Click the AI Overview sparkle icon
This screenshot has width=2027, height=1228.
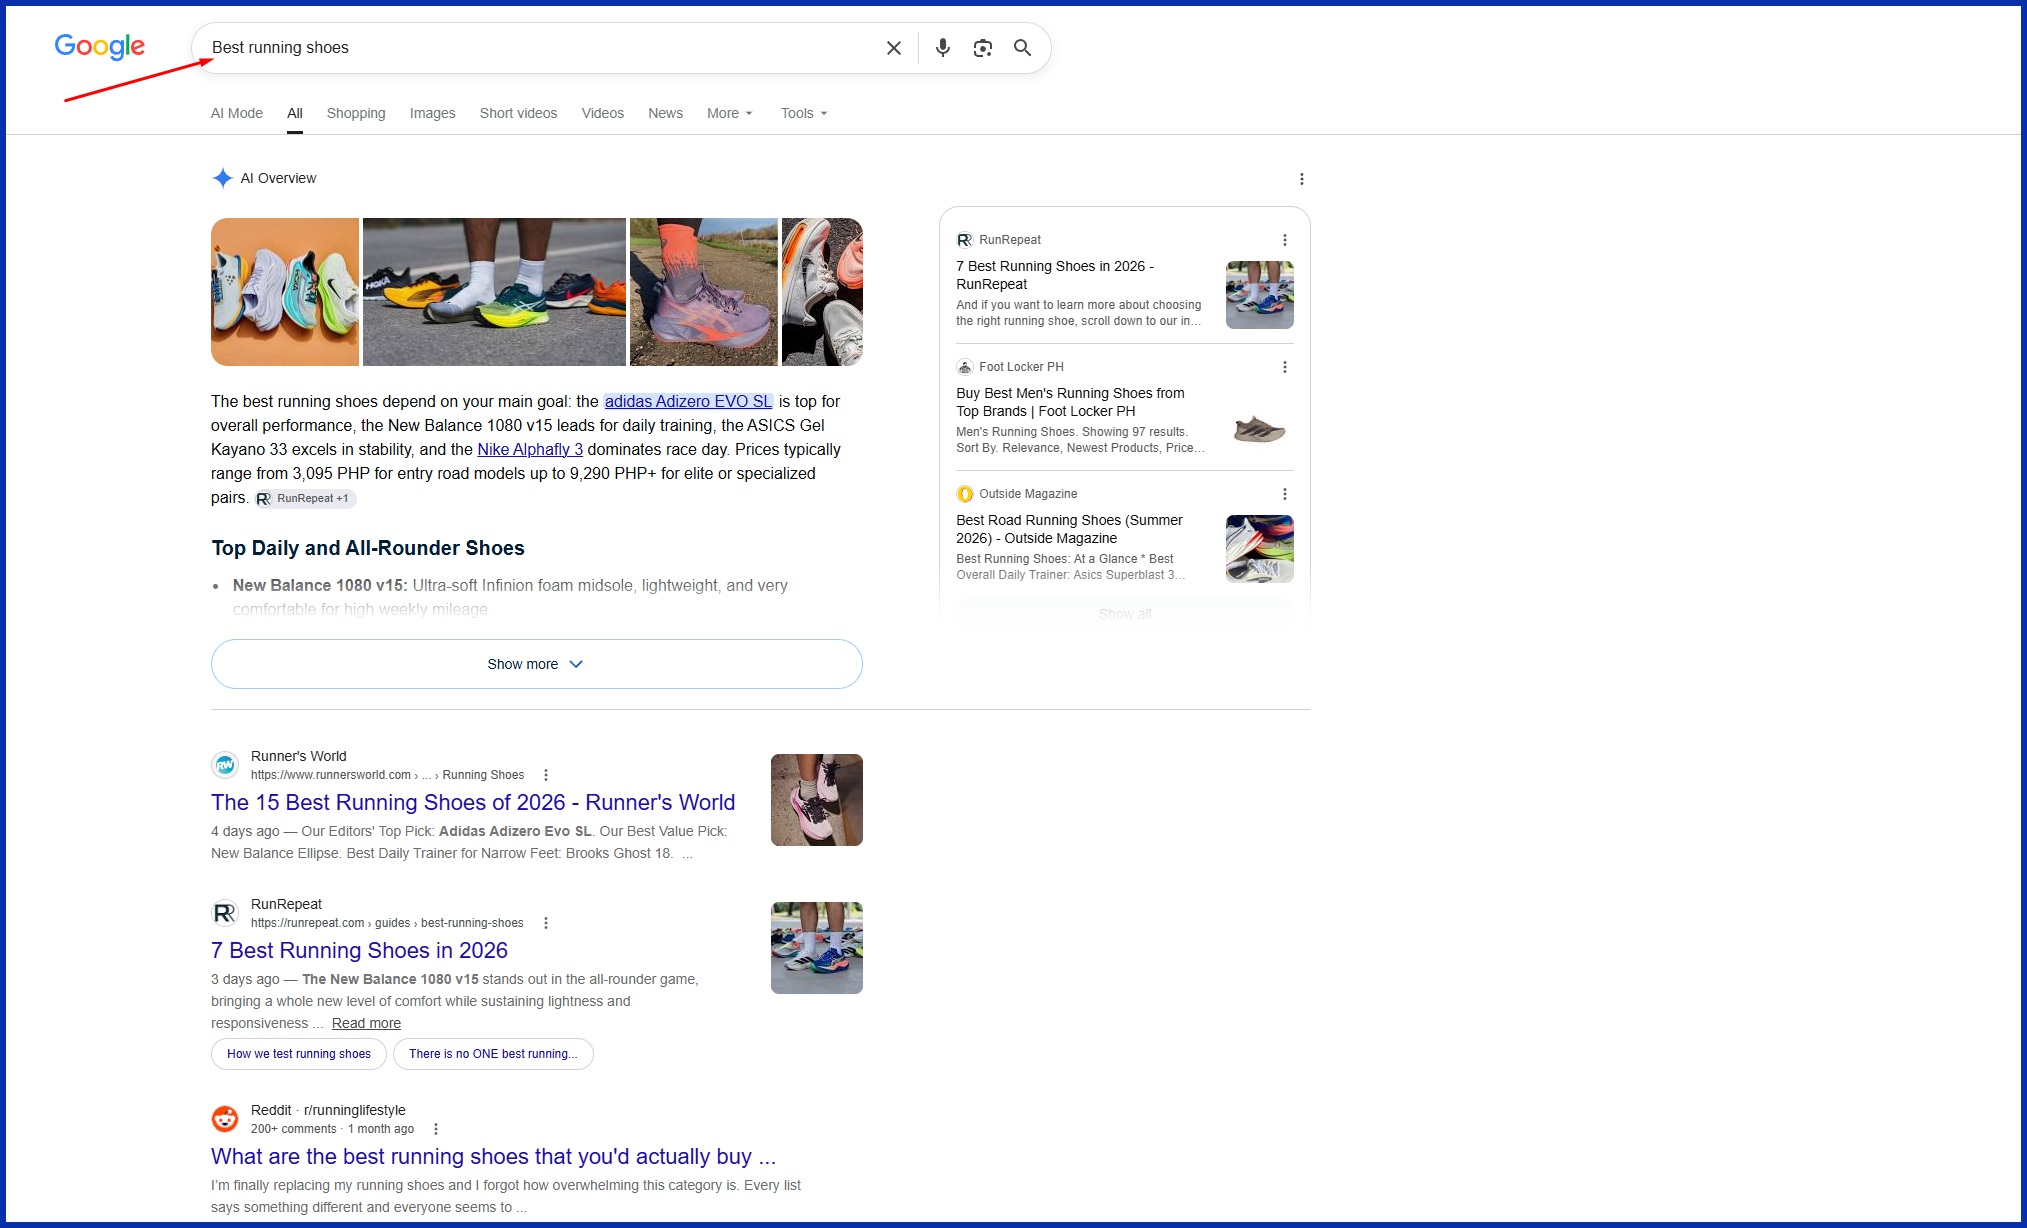(x=222, y=178)
